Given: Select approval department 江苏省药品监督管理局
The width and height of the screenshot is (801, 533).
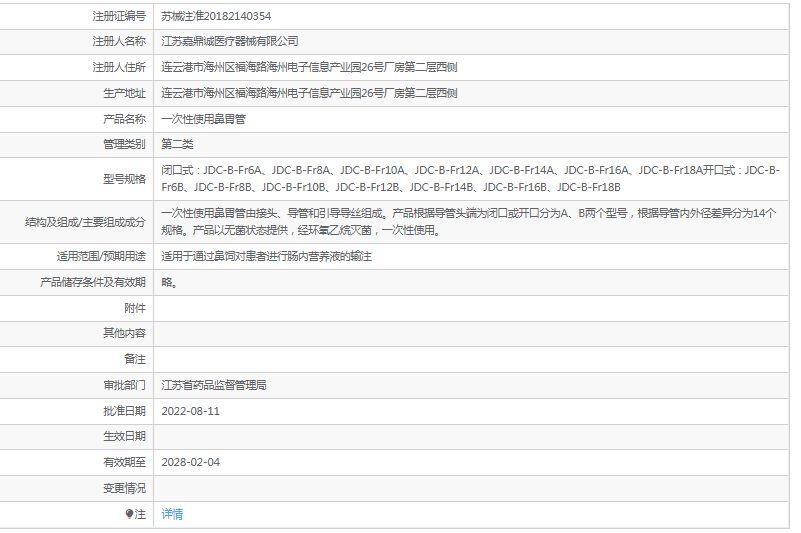Looking at the screenshot, I should (214, 385).
